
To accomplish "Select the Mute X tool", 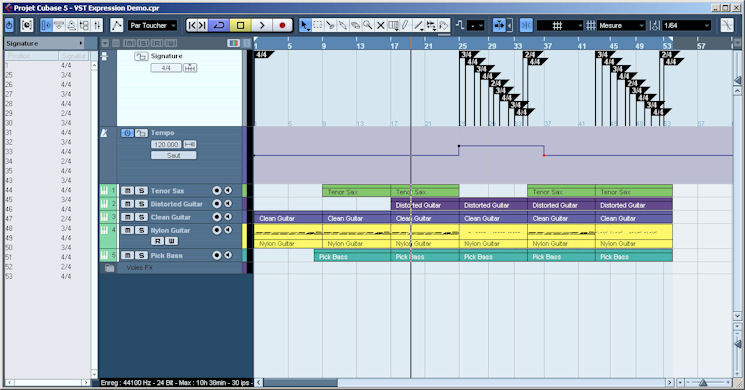I will pos(380,25).
